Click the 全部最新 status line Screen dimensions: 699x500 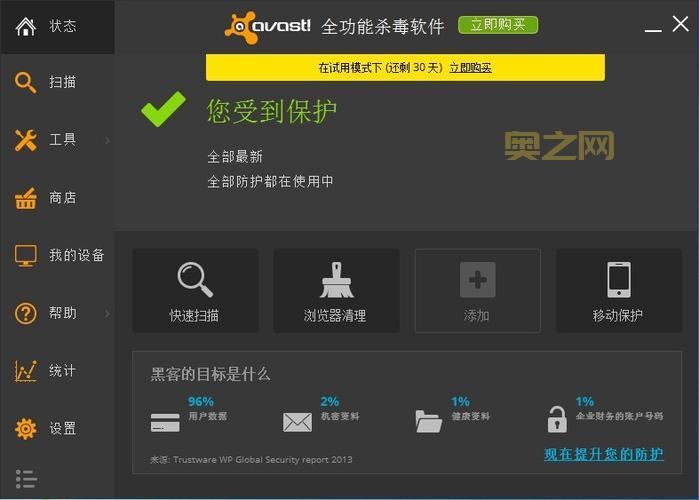(235, 157)
